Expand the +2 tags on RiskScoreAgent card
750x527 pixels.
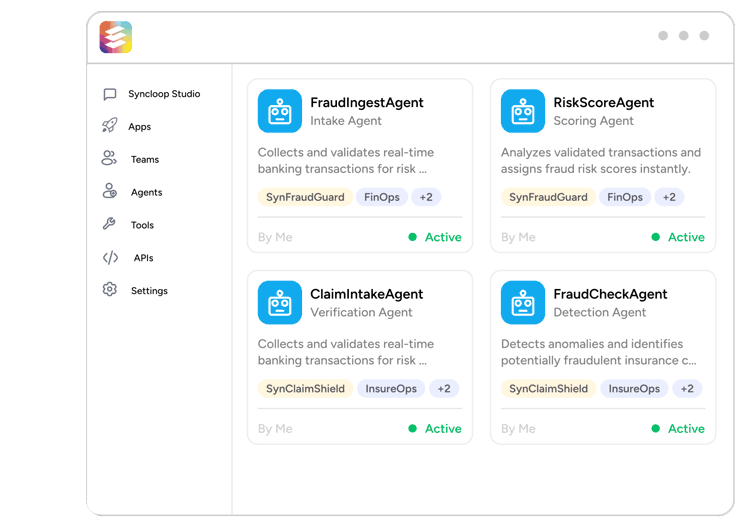669,197
